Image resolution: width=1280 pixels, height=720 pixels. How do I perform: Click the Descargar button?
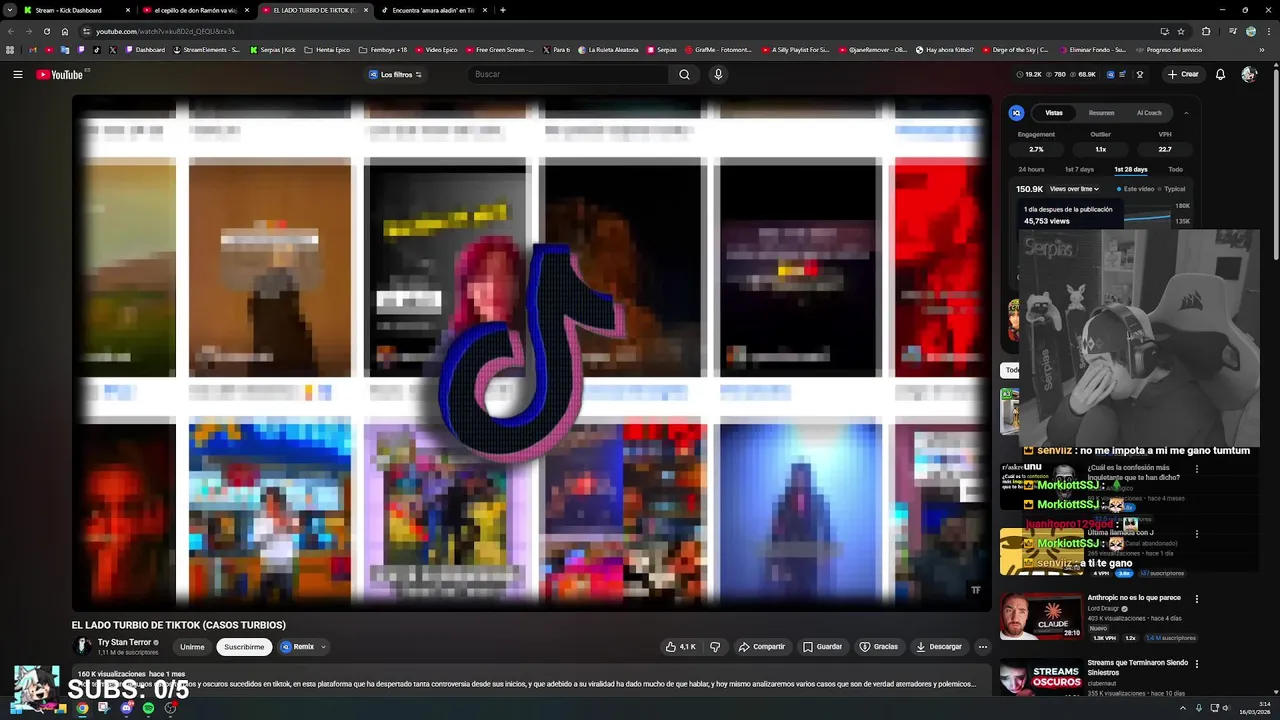[939, 647]
